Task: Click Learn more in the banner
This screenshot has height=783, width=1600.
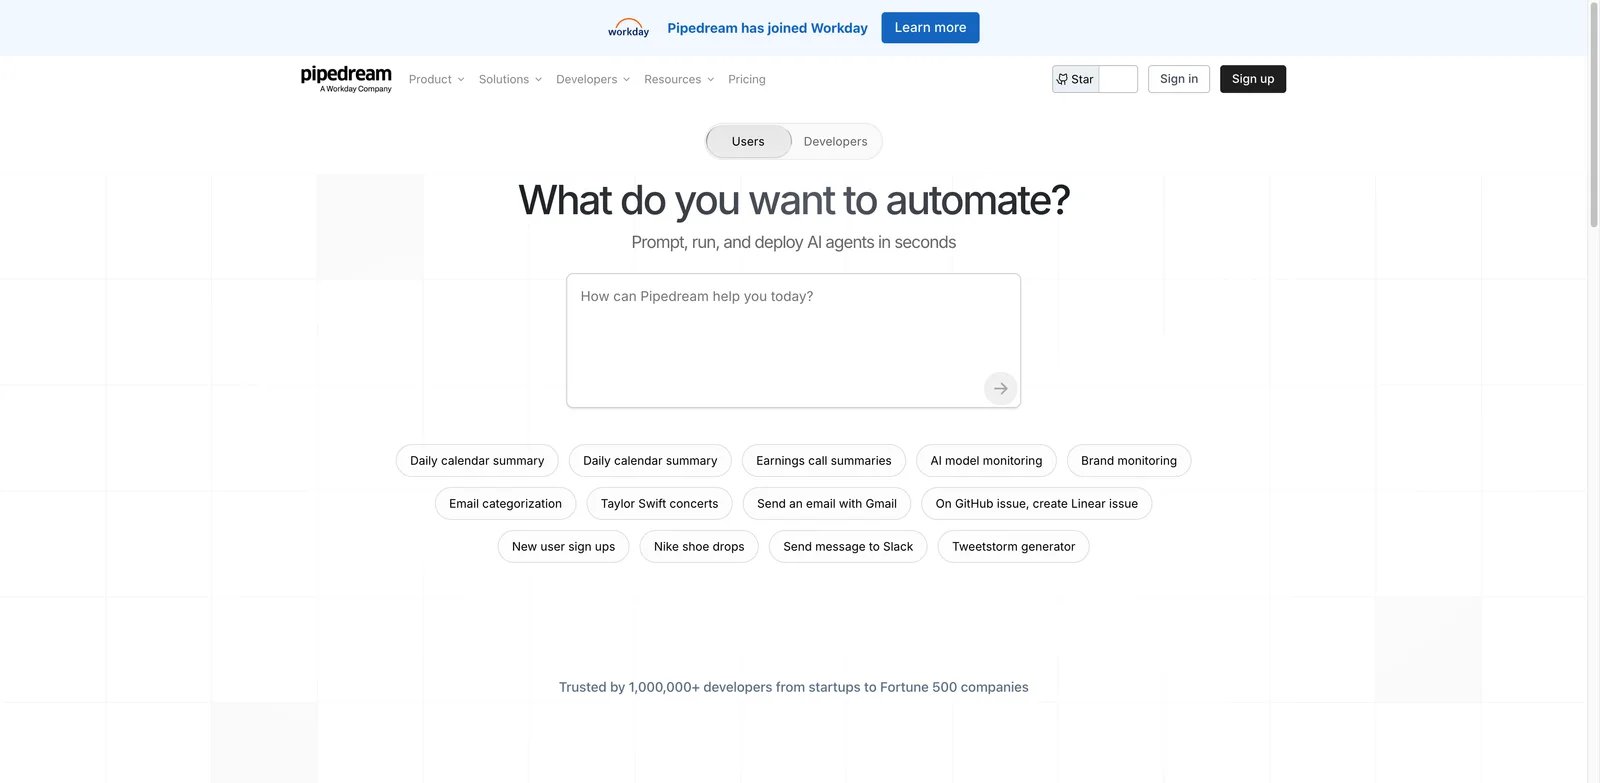Action: pos(930,28)
